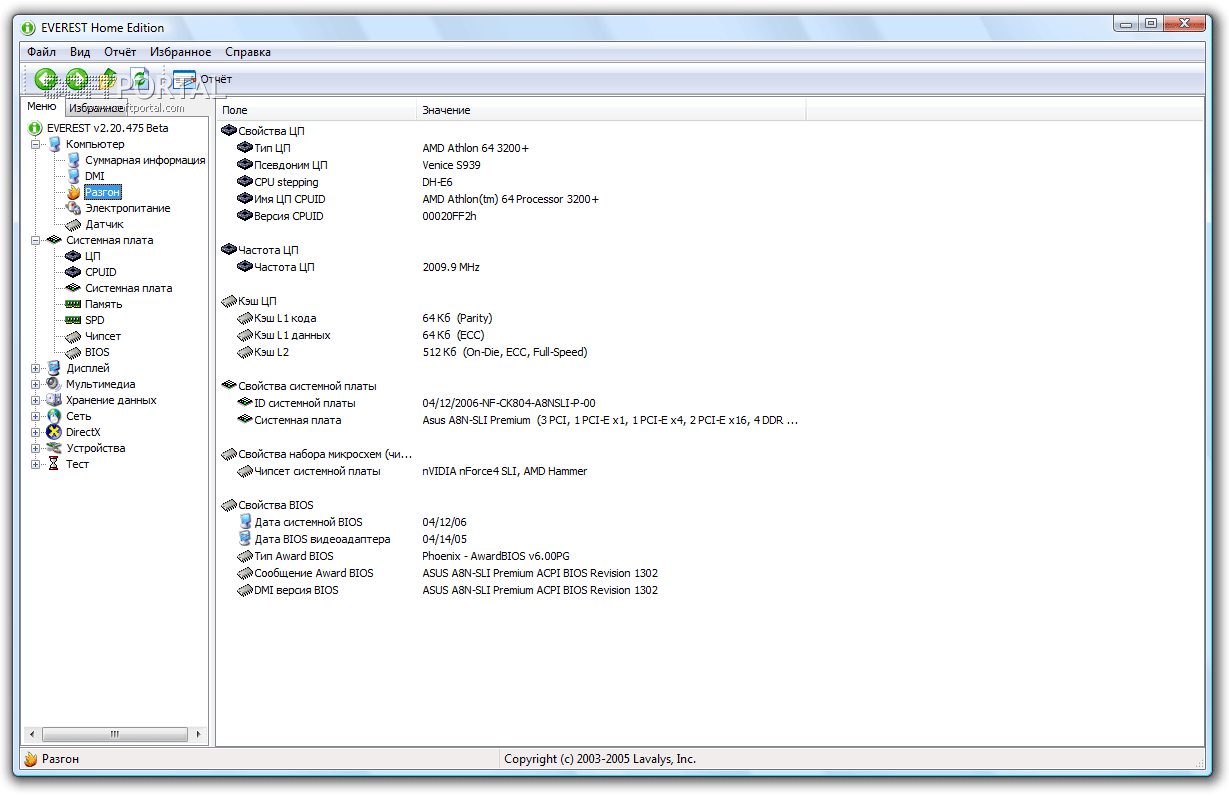1229x796 pixels.
Task: Click the Электропитание power icon
Action: tap(73, 208)
